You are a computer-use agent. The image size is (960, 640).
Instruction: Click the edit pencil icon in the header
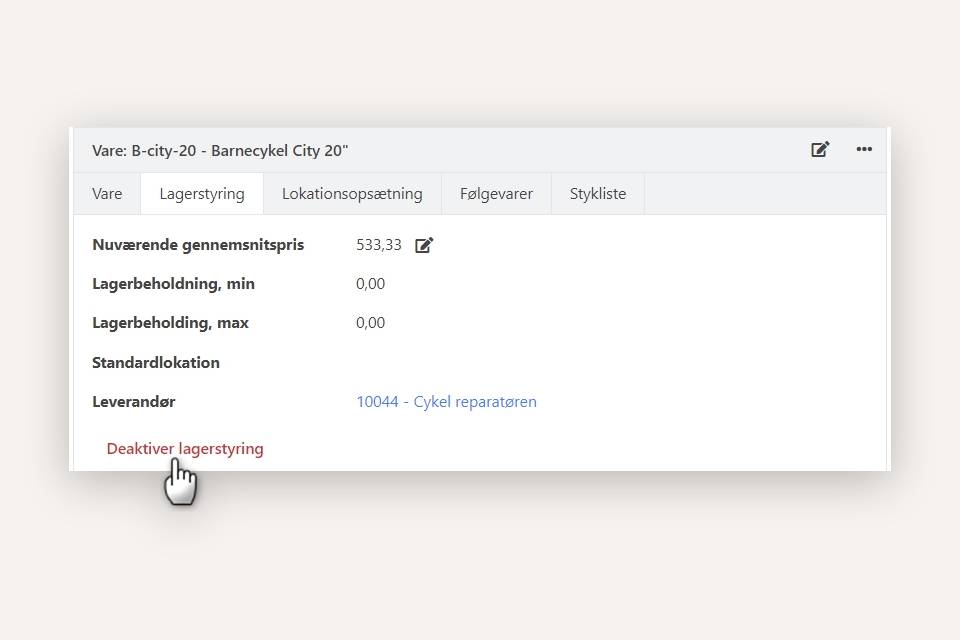pos(820,148)
